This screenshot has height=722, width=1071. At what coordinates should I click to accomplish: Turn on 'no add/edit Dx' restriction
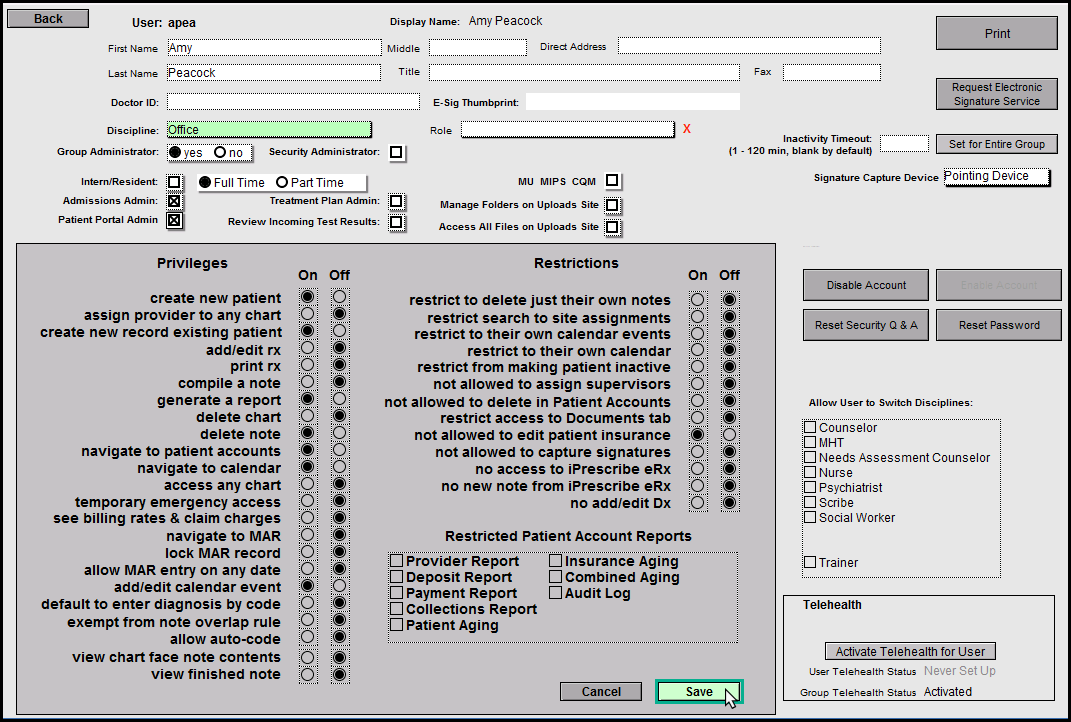[698, 502]
